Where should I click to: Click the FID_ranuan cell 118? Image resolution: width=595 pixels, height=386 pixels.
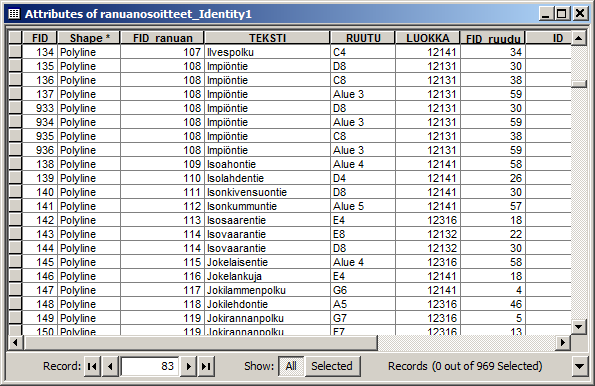(x=162, y=304)
